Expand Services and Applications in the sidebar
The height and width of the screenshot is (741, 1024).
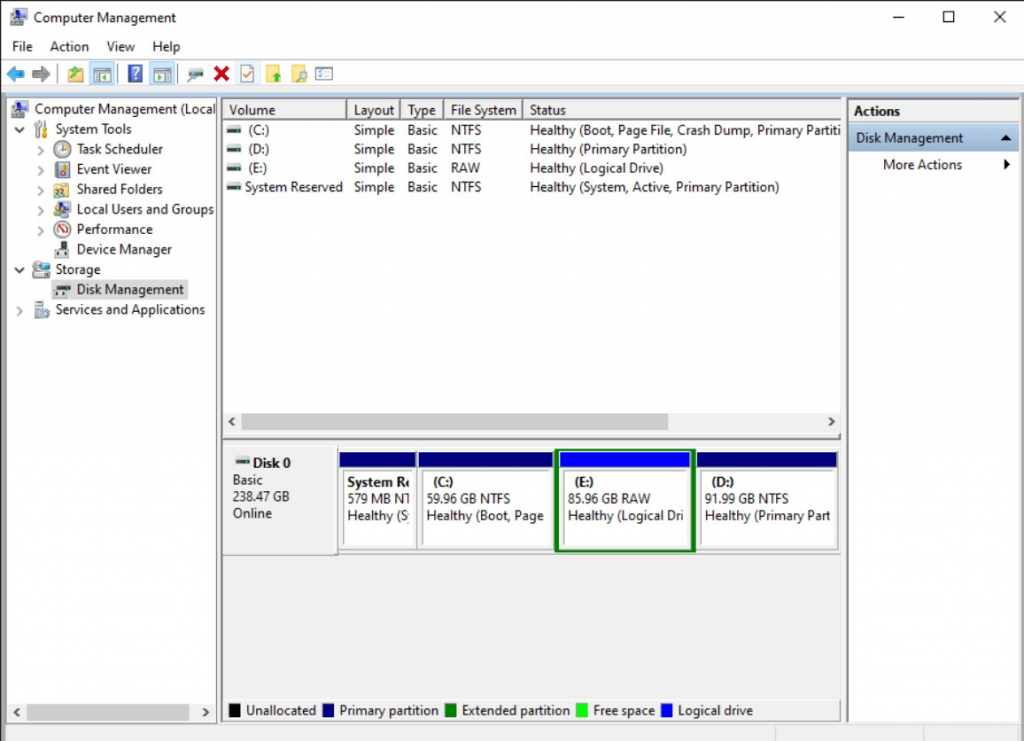(20, 310)
